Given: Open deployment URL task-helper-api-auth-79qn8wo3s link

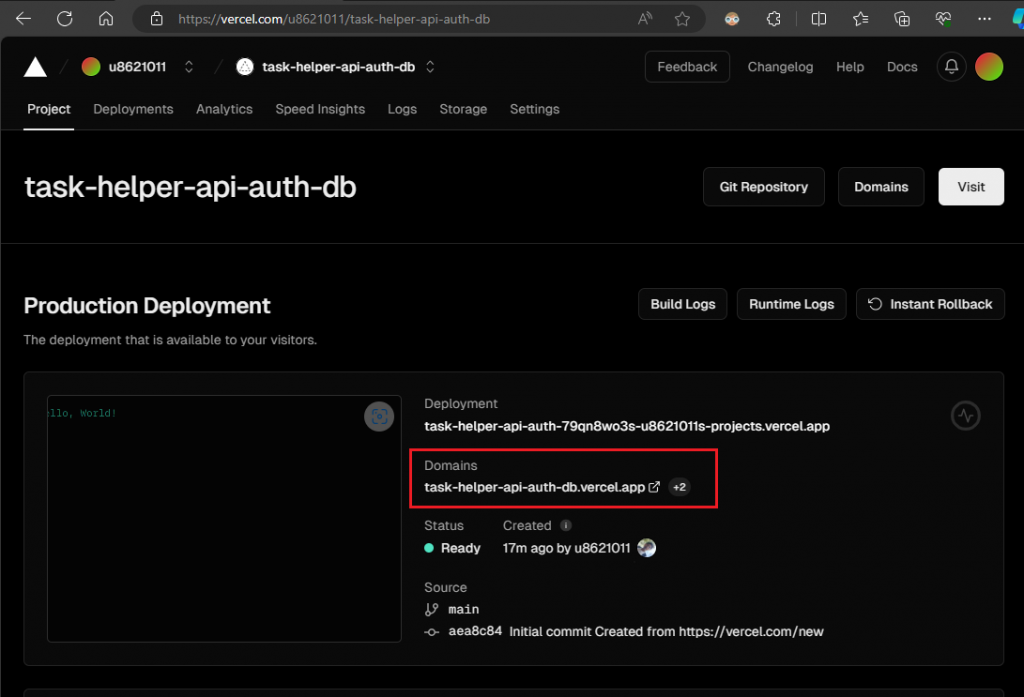Looking at the screenshot, I should (627, 426).
